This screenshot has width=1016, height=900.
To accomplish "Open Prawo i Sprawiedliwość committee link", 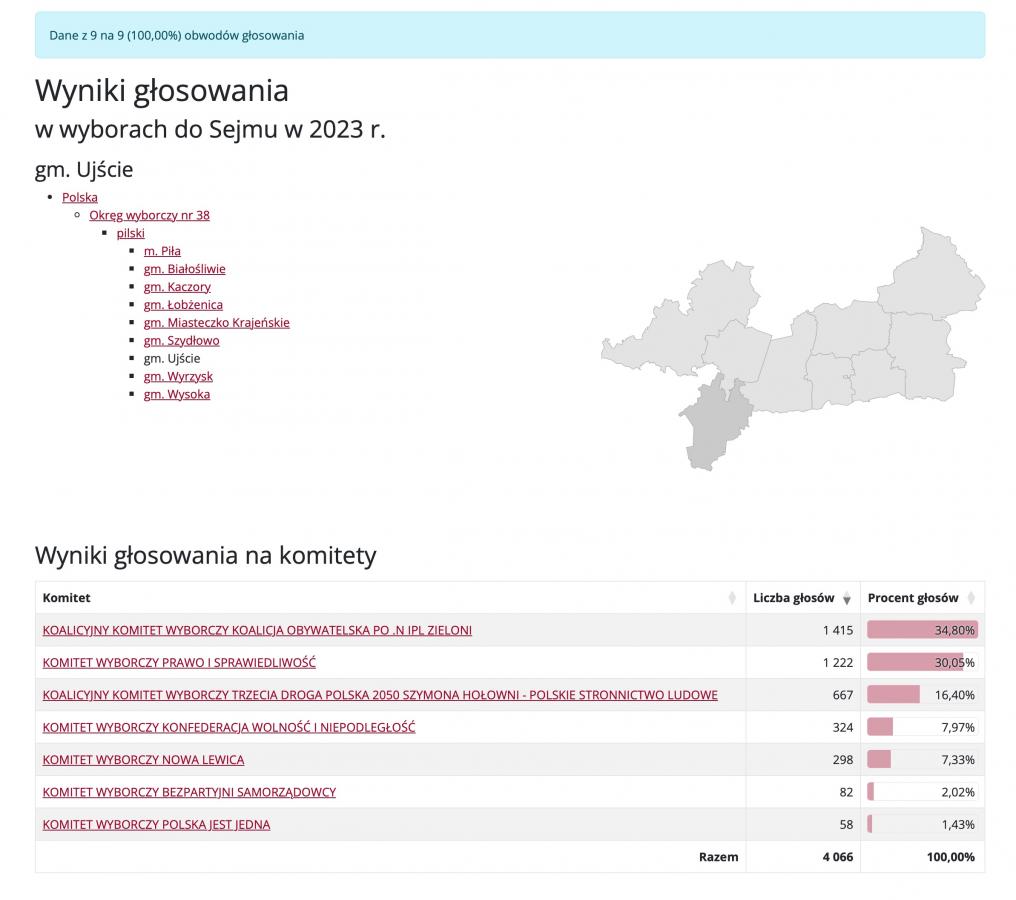I will pos(179,662).
